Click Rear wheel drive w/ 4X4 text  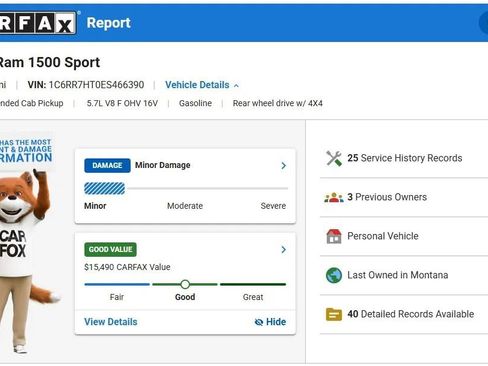(x=278, y=103)
